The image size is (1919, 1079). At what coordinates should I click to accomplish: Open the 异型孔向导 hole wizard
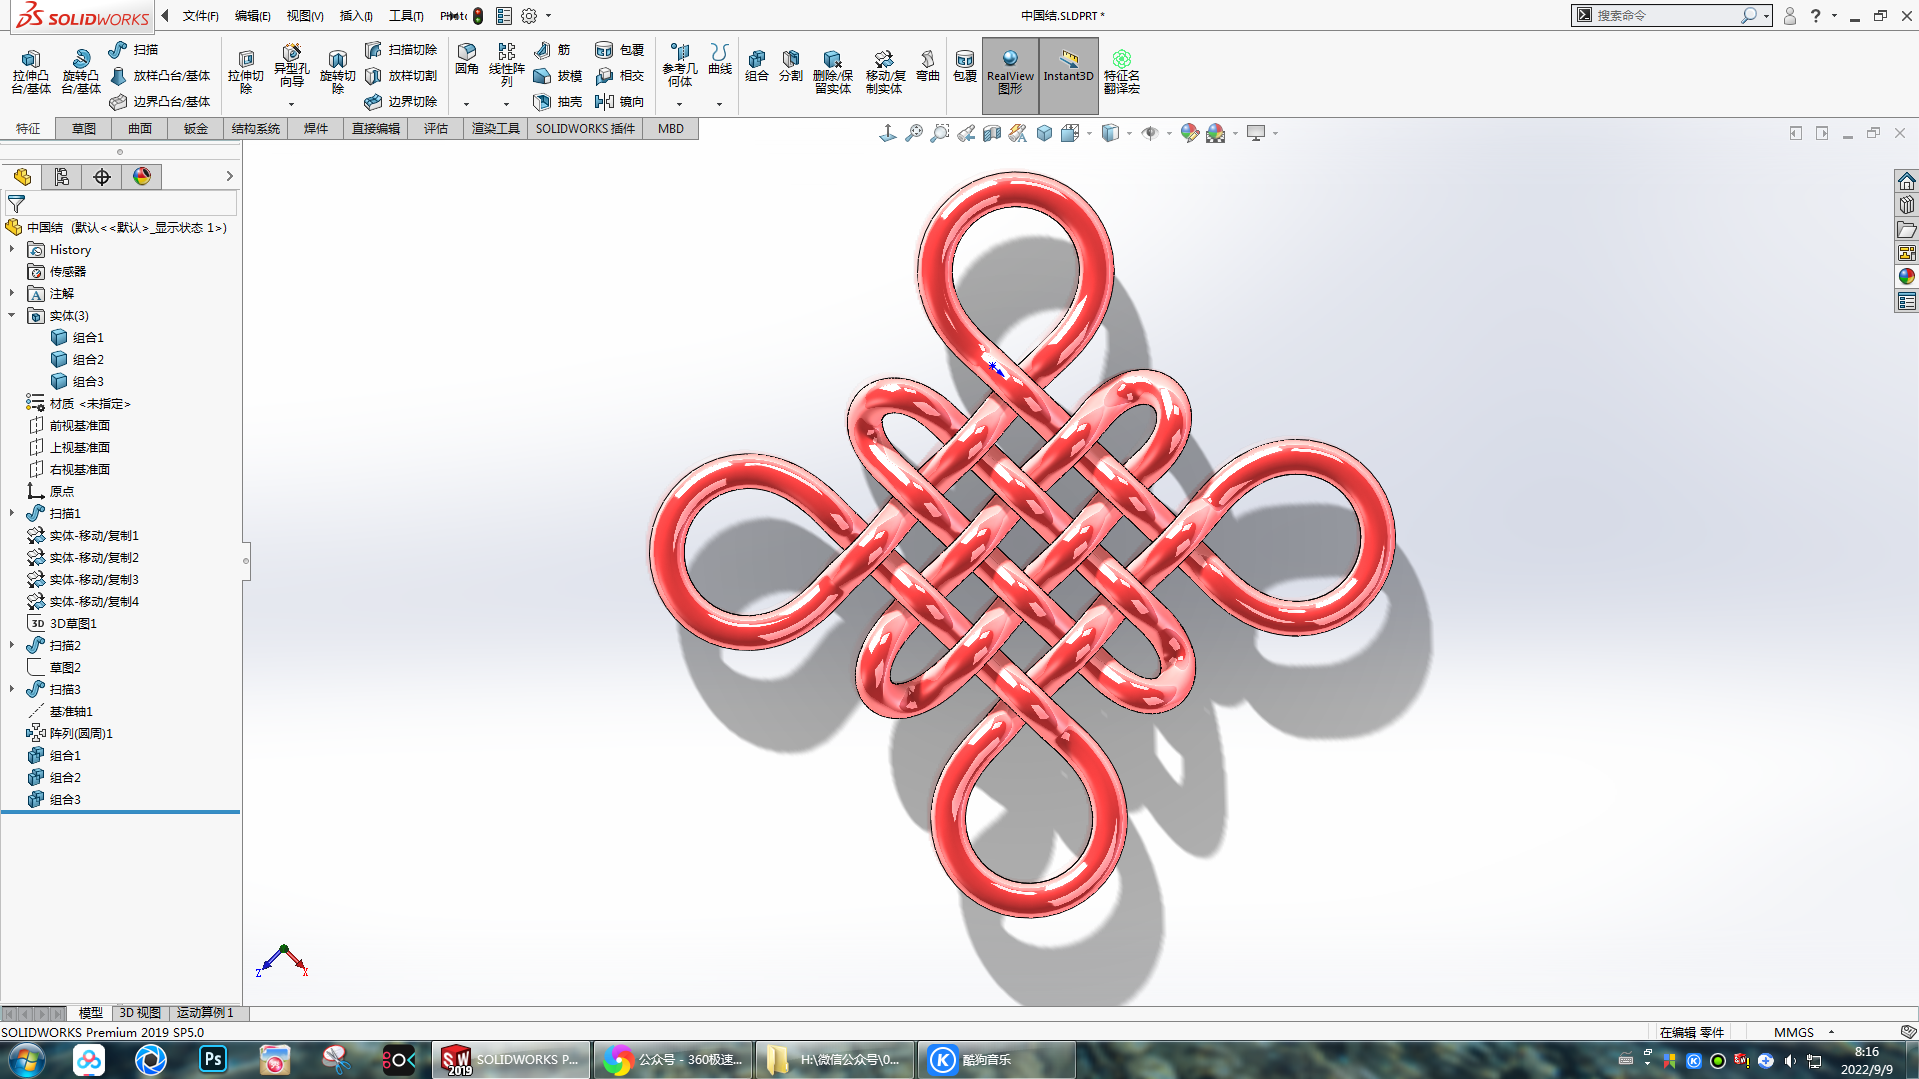pyautogui.click(x=292, y=67)
